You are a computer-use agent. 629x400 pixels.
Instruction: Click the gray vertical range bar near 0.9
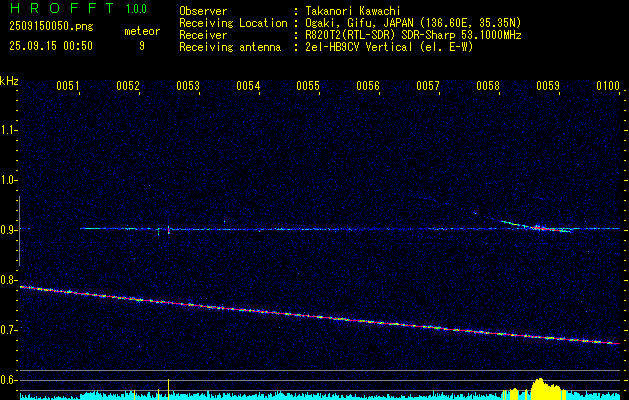[x=19, y=231]
